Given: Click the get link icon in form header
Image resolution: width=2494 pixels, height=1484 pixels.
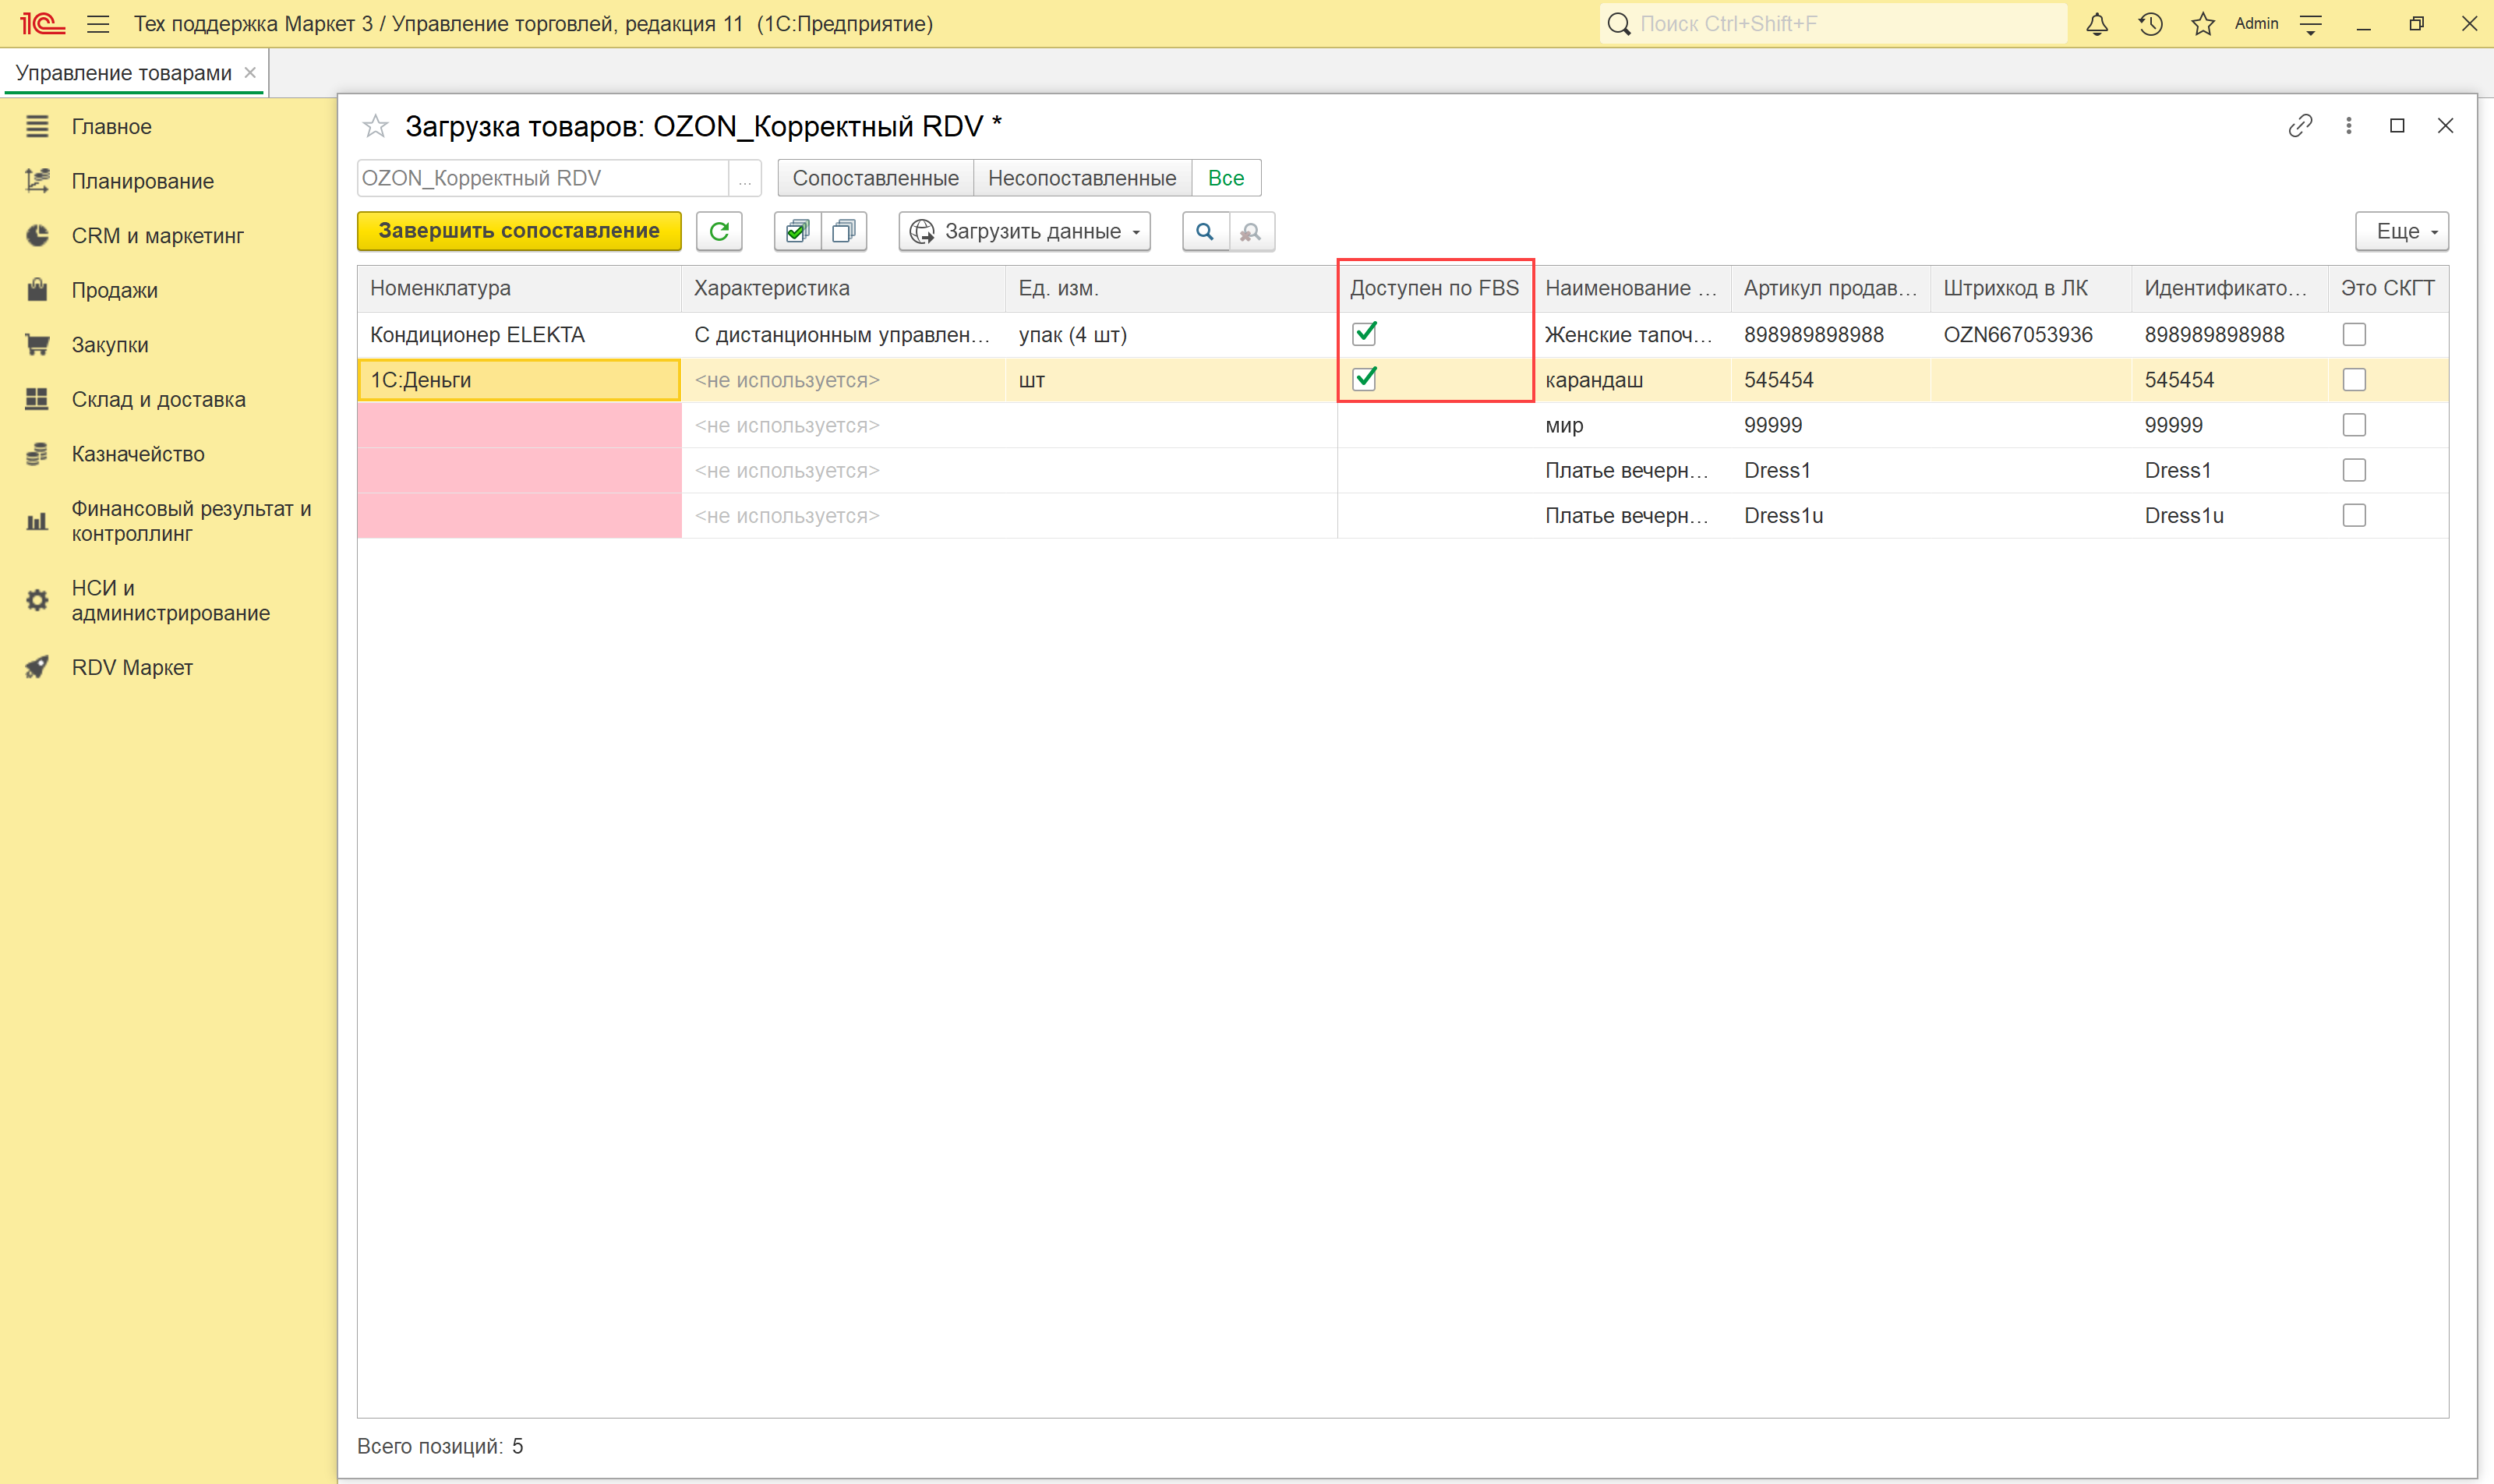Looking at the screenshot, I should [x=2299, y=125].
